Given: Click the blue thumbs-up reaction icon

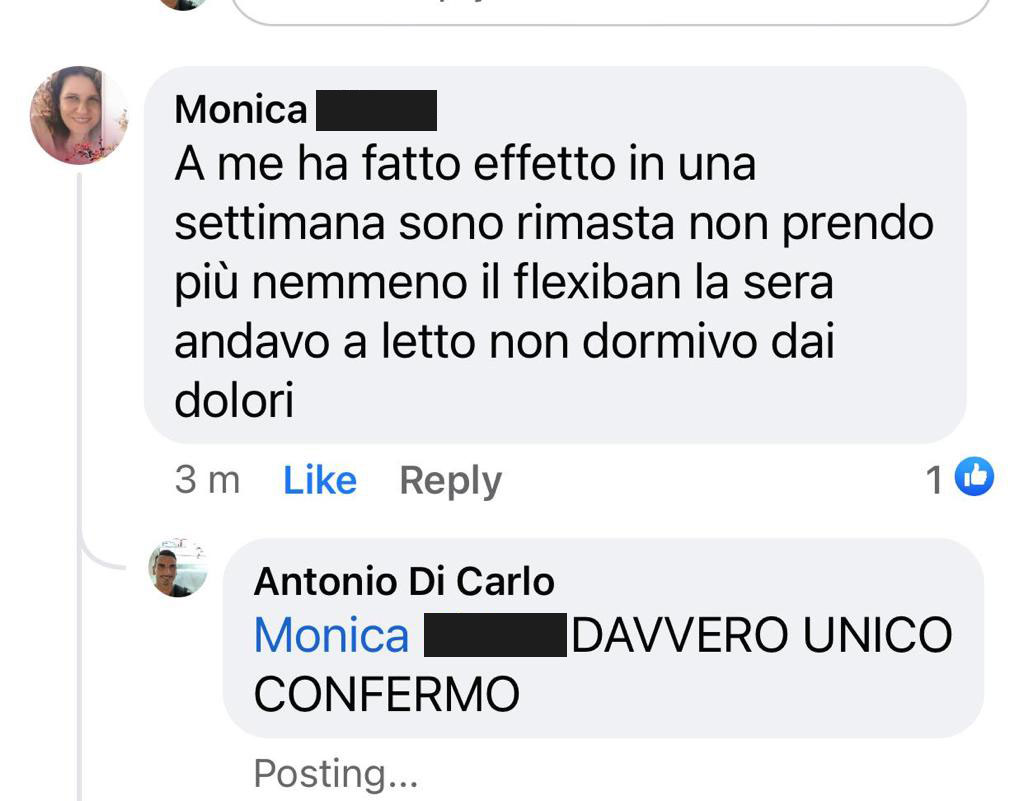Looking at the screenshot, I should click(x=974, y=477).
